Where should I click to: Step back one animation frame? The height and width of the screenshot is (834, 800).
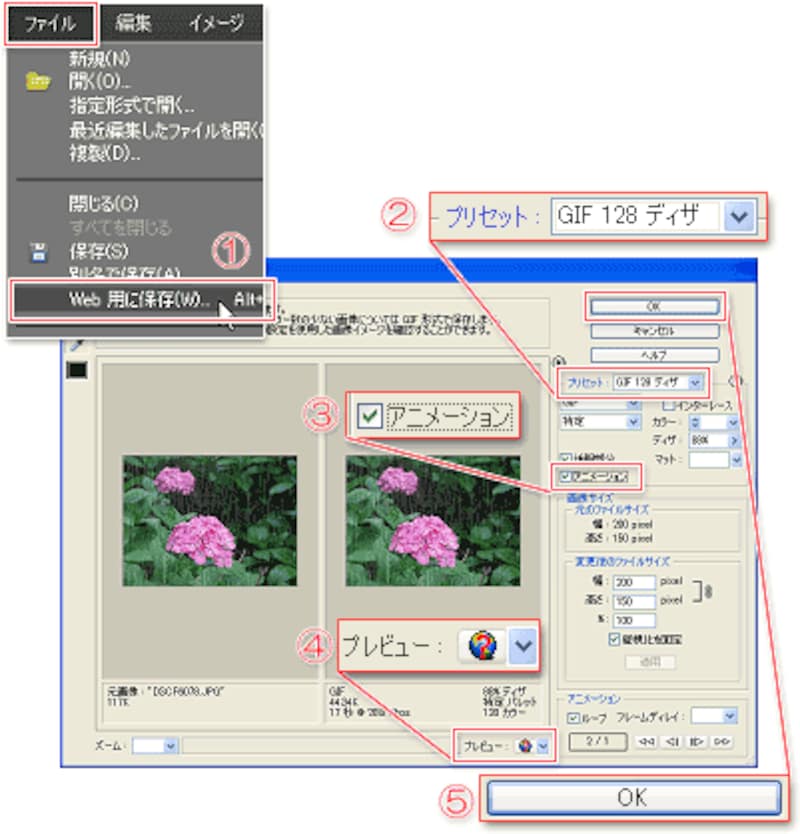click(x=676, y=741)
